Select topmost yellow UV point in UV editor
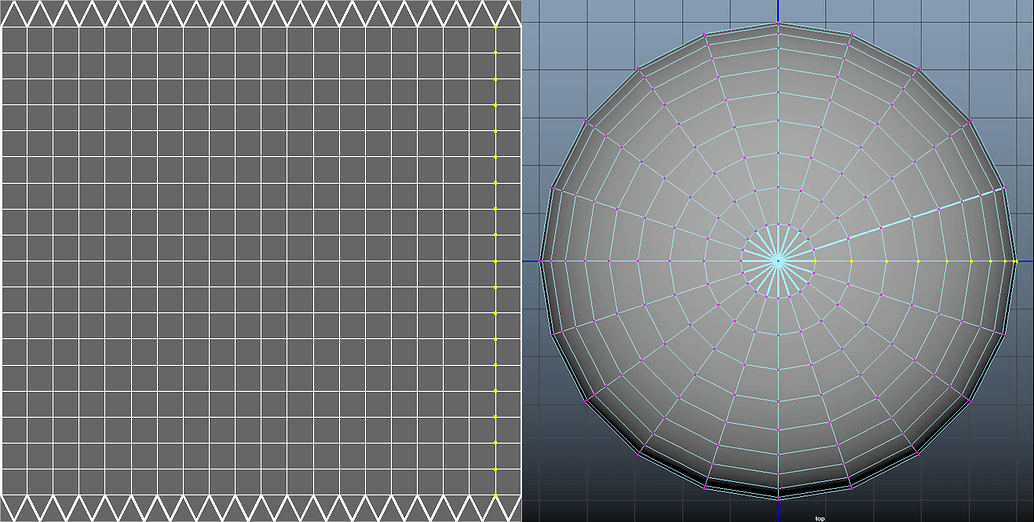 [x=496, y=27]
